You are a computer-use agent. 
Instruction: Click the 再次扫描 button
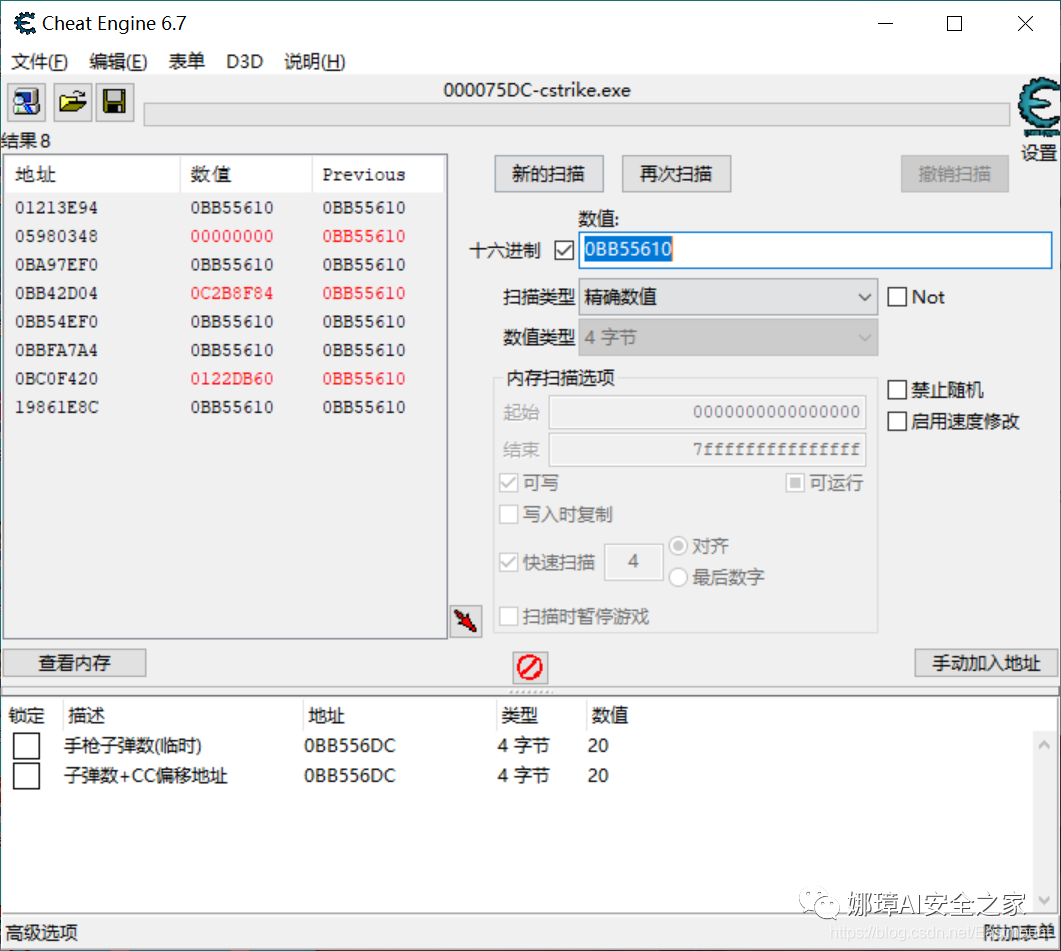[676, 174]
